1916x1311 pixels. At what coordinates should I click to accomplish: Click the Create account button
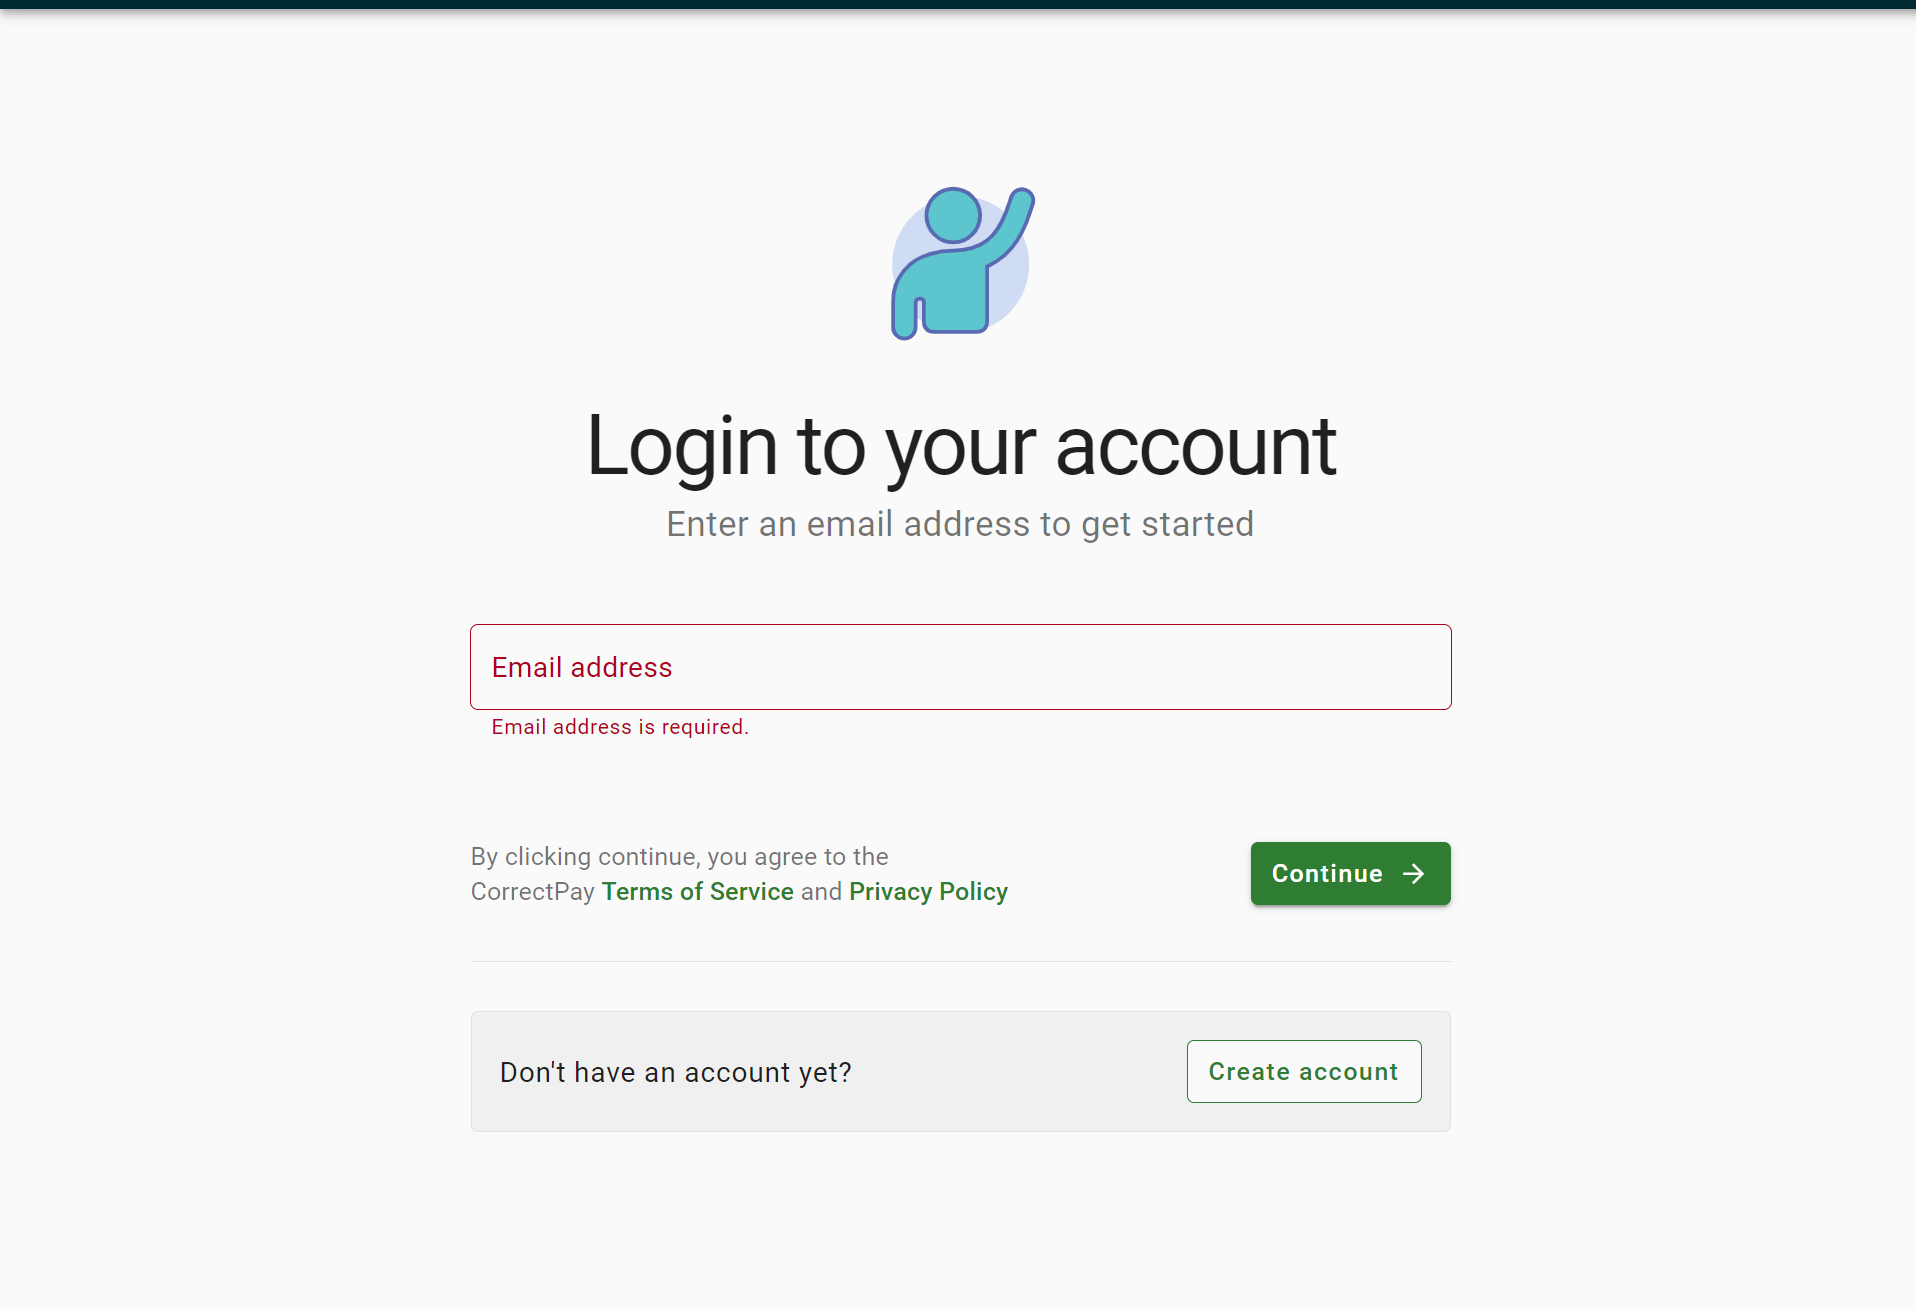click(1304, 1071)
